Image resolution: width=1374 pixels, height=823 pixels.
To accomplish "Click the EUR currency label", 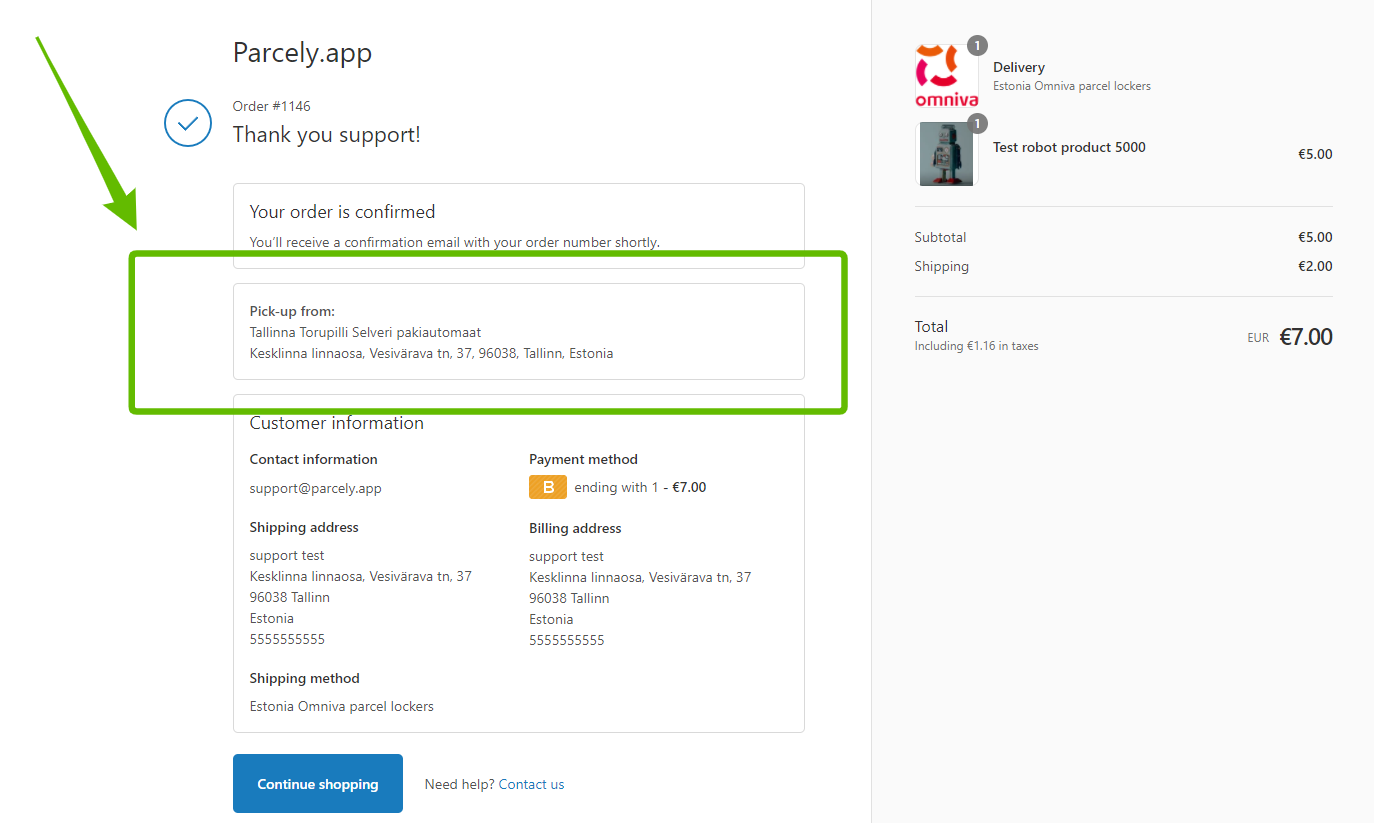I will 1258,338.
